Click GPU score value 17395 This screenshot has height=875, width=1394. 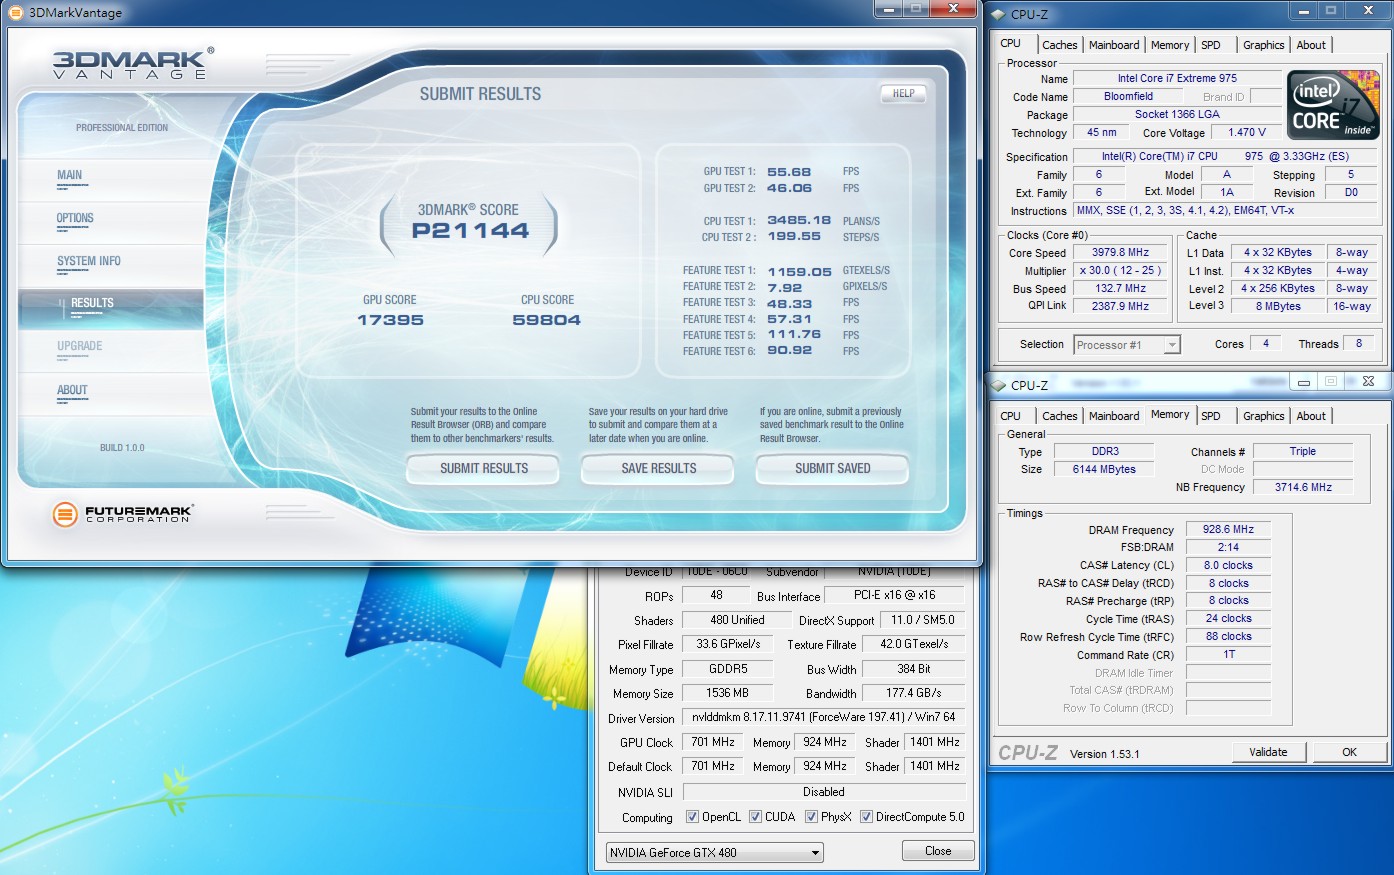[390, 320]
